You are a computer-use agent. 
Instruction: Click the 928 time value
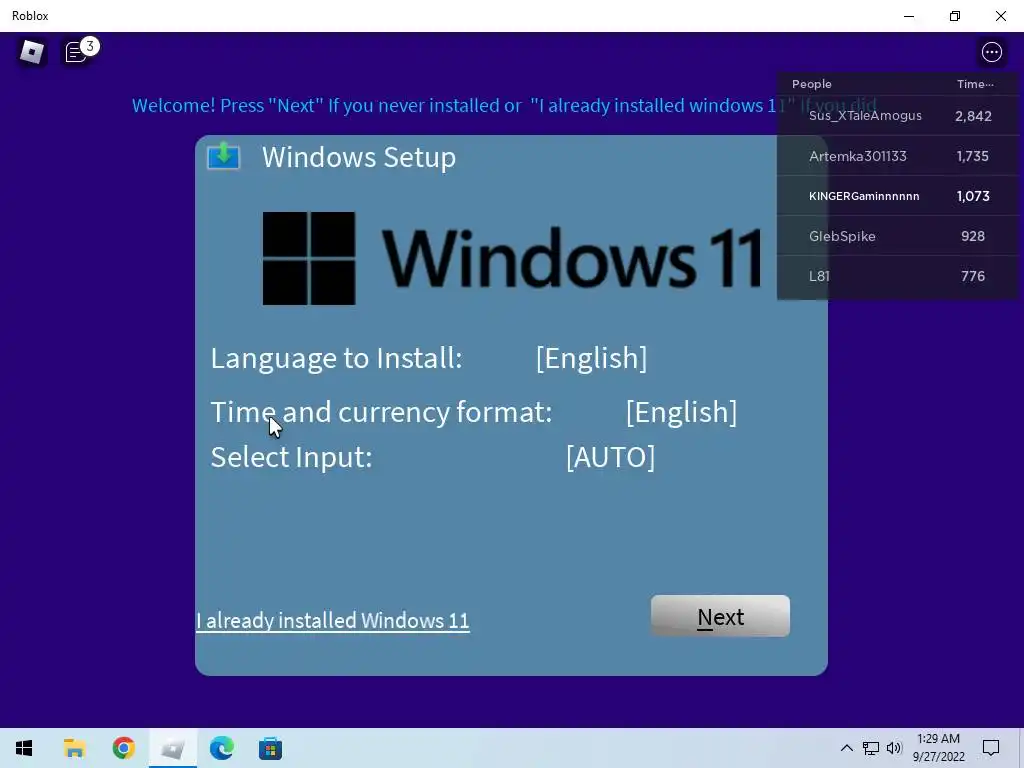coord(973,236)
